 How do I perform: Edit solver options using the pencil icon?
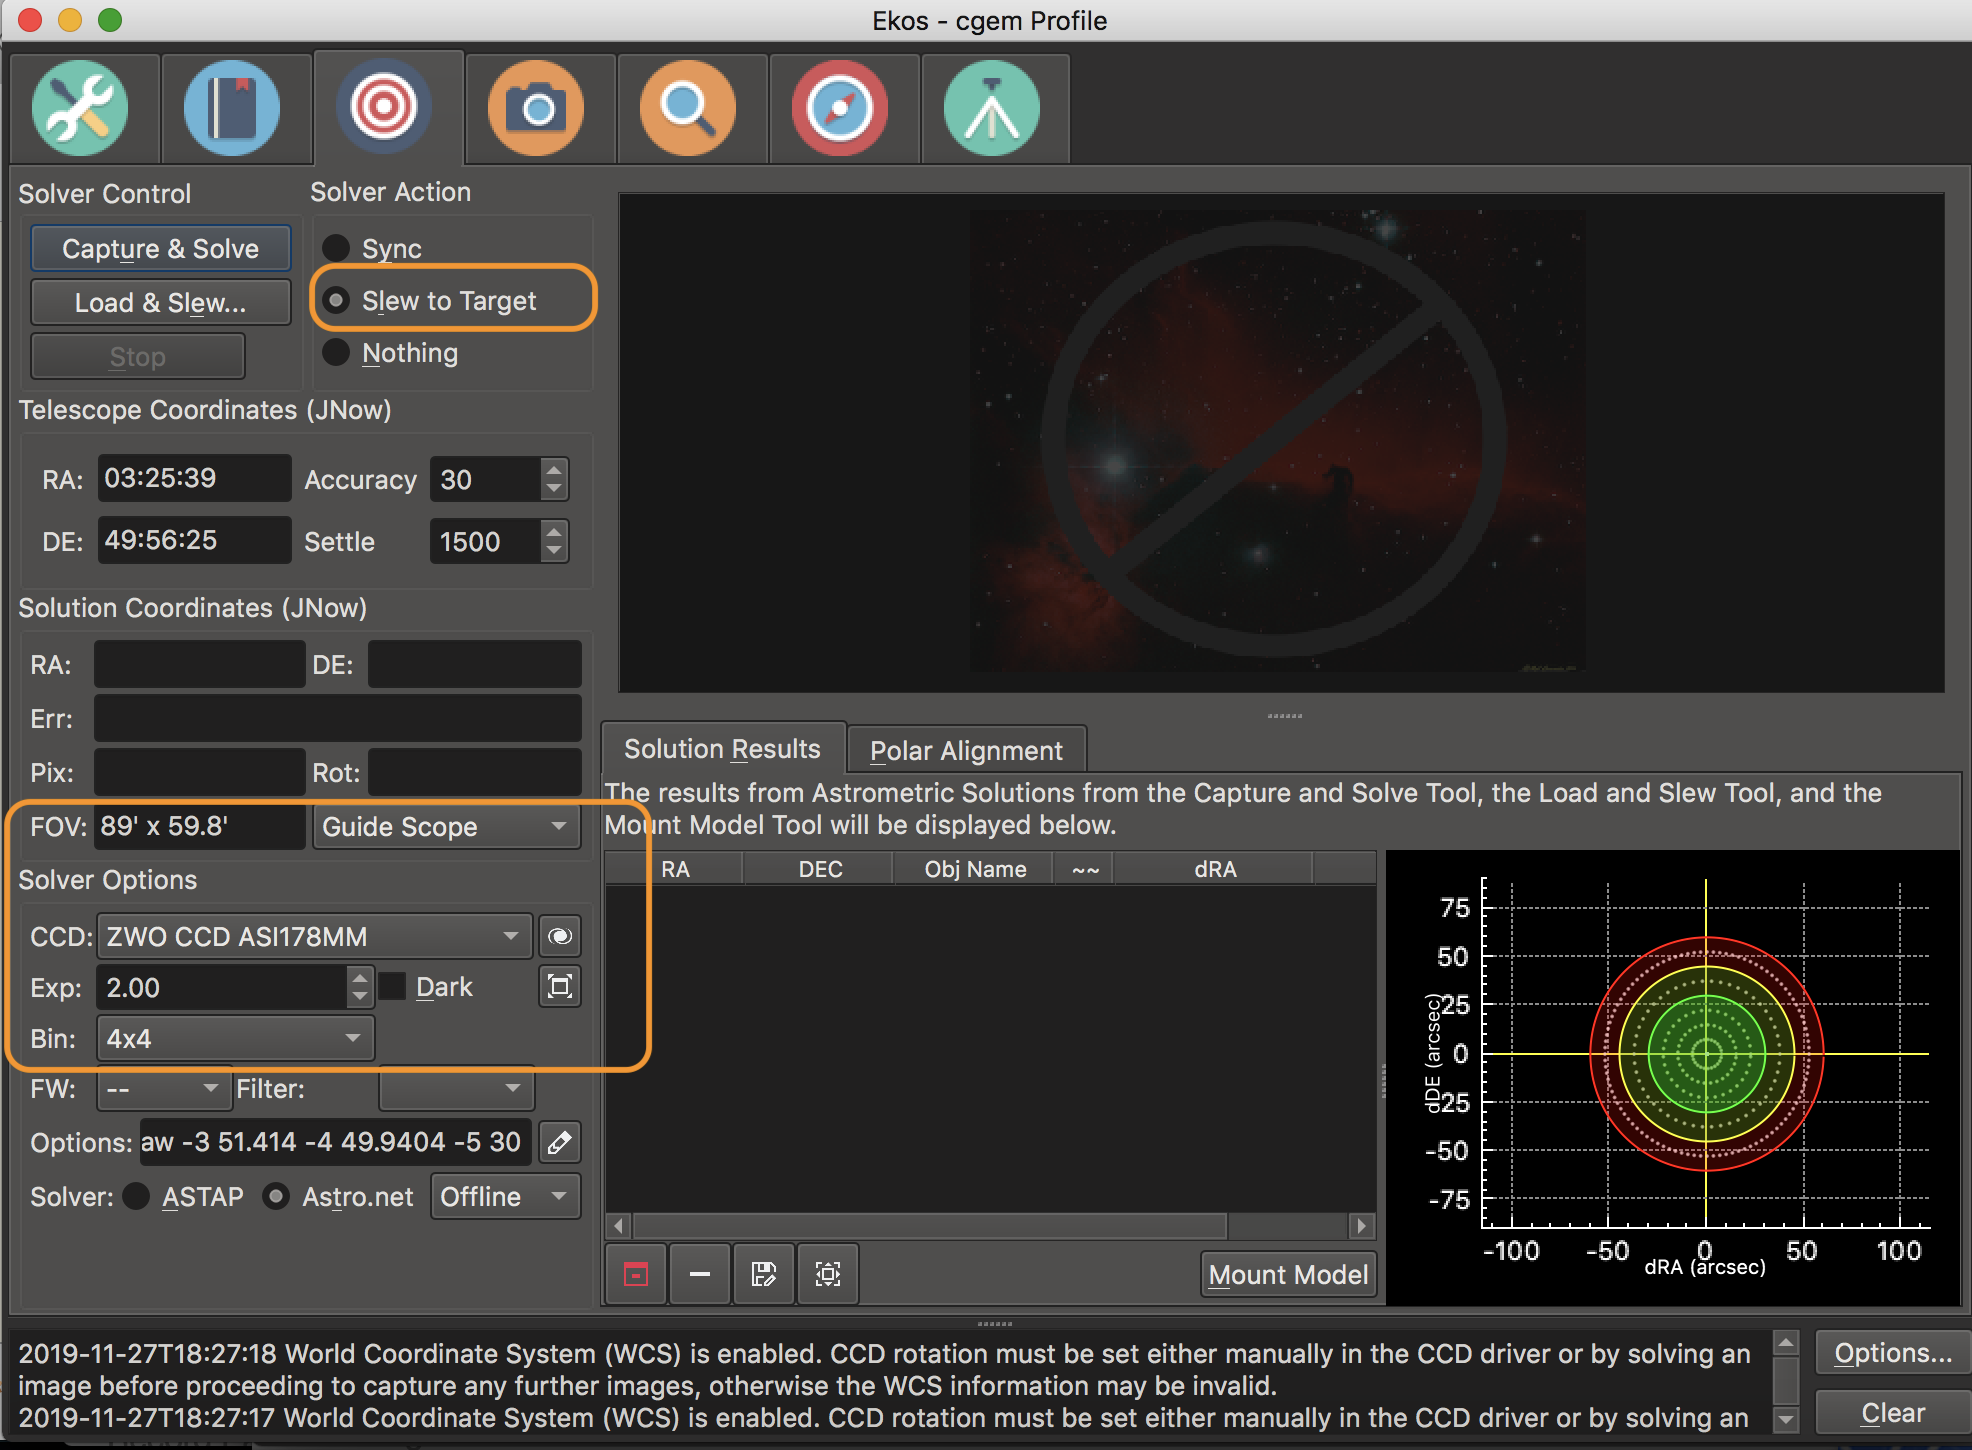(559, 1142)
